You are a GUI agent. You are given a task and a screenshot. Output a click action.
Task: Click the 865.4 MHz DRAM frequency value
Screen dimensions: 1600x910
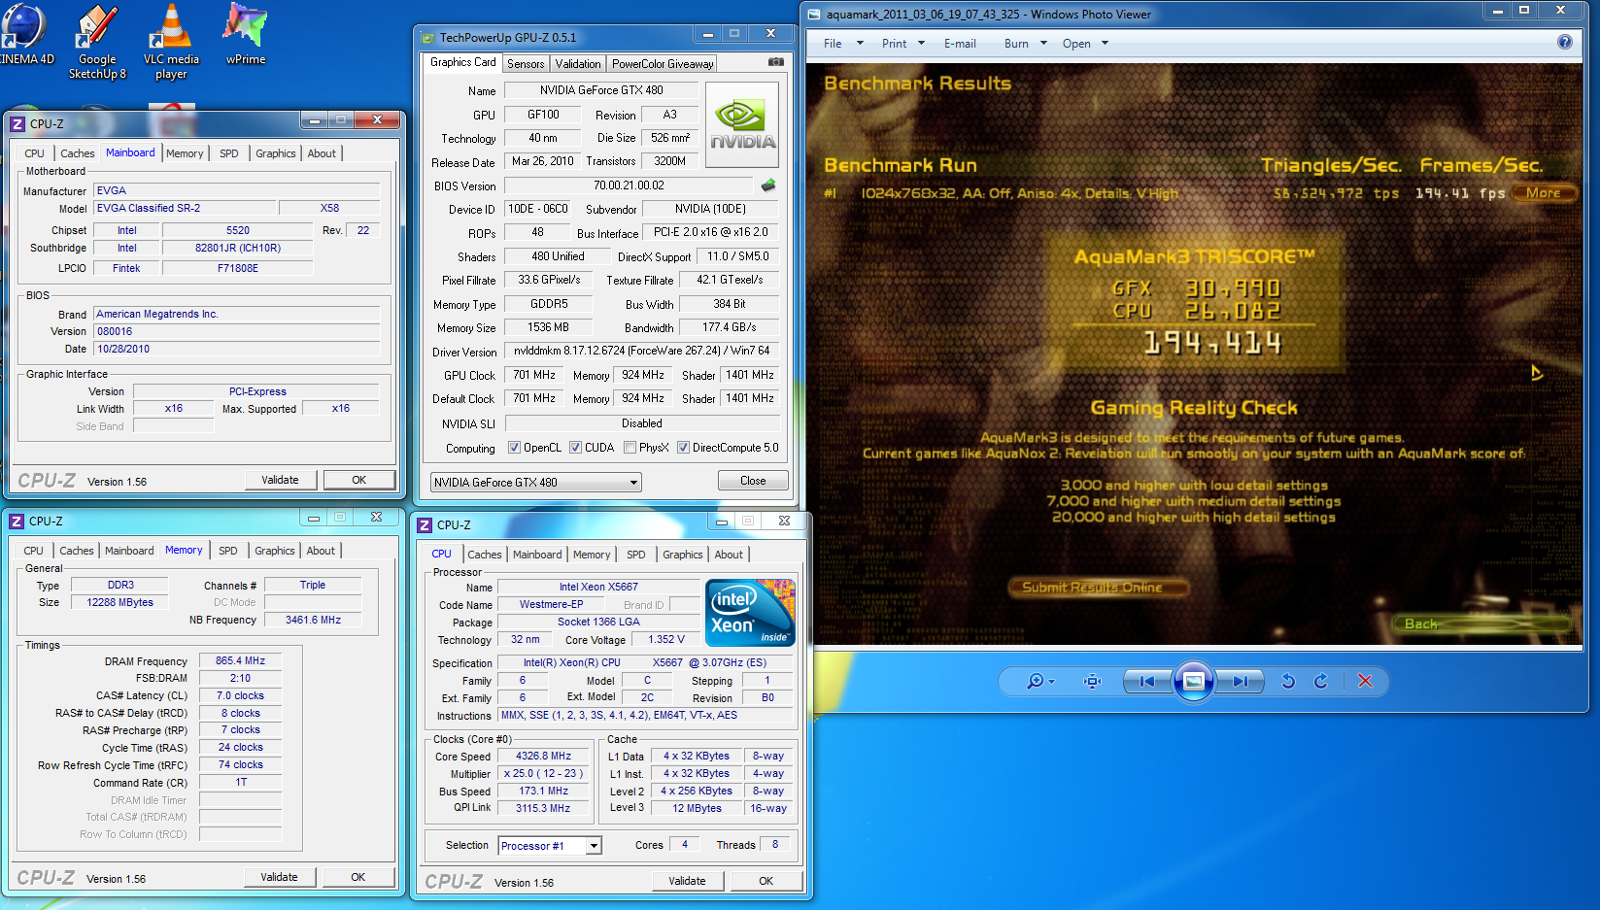pyautogui.click(x=240, y=661)
